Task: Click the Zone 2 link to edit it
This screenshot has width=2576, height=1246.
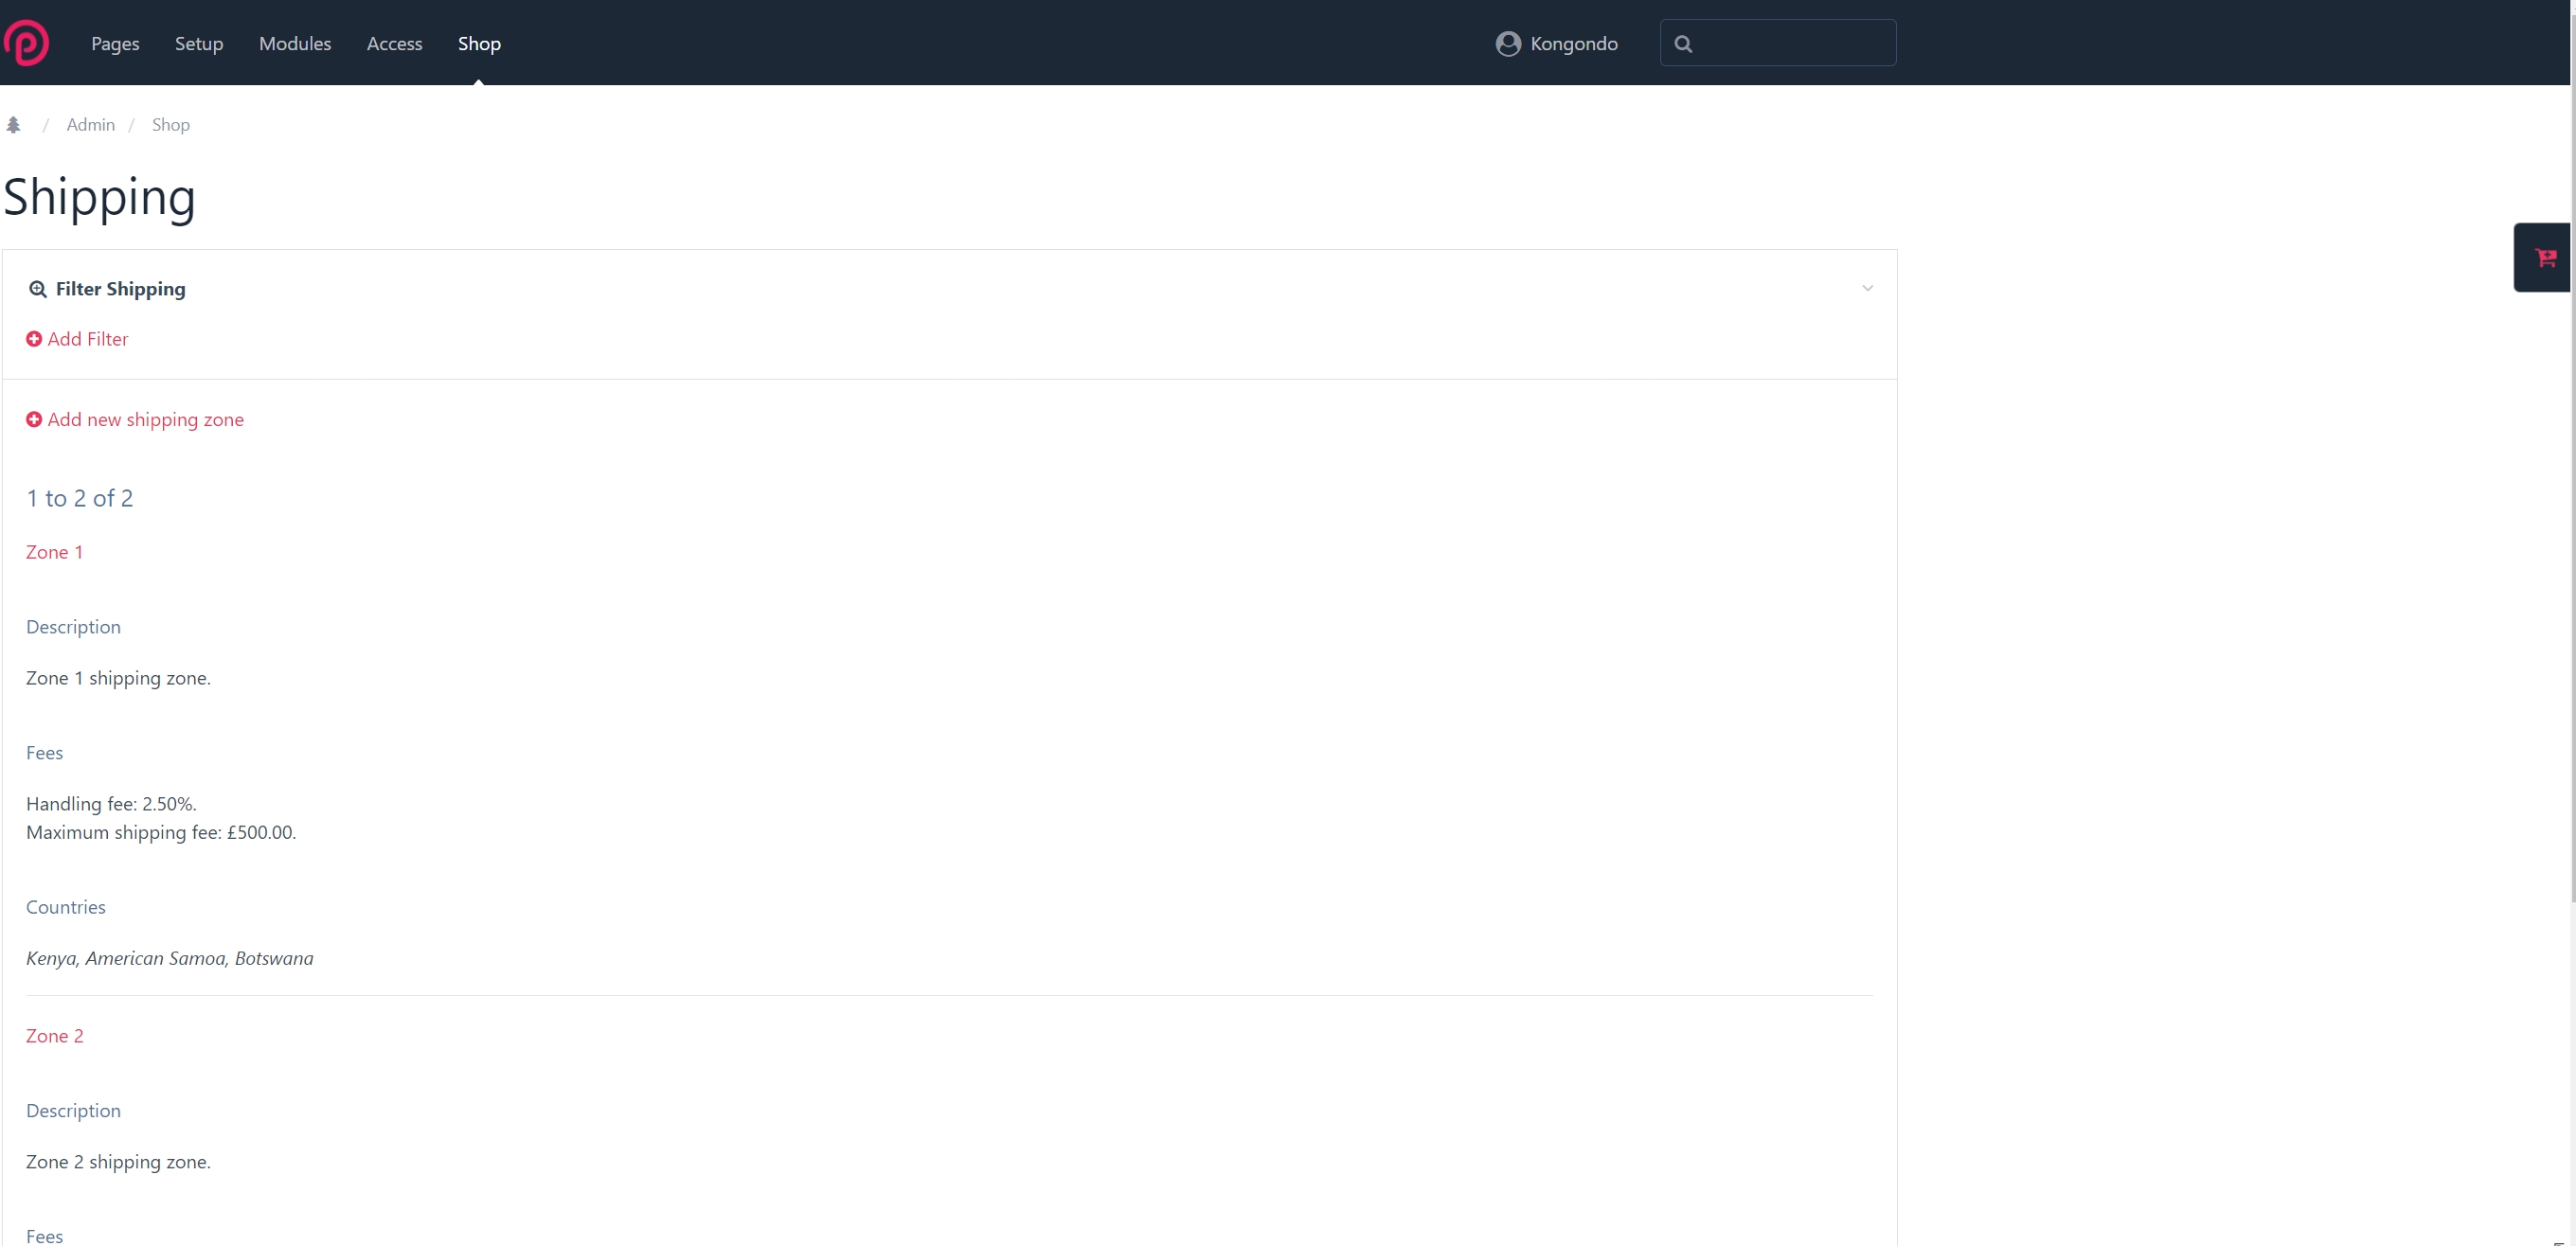Action: point(54,1034)
